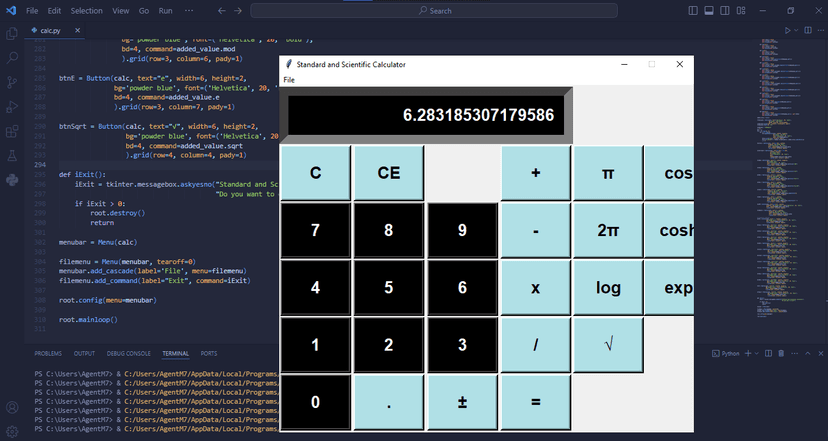Viewport: 828px width, 441px height.
Task: Open the Search view in activity bar
Action: tap(12, 58)
